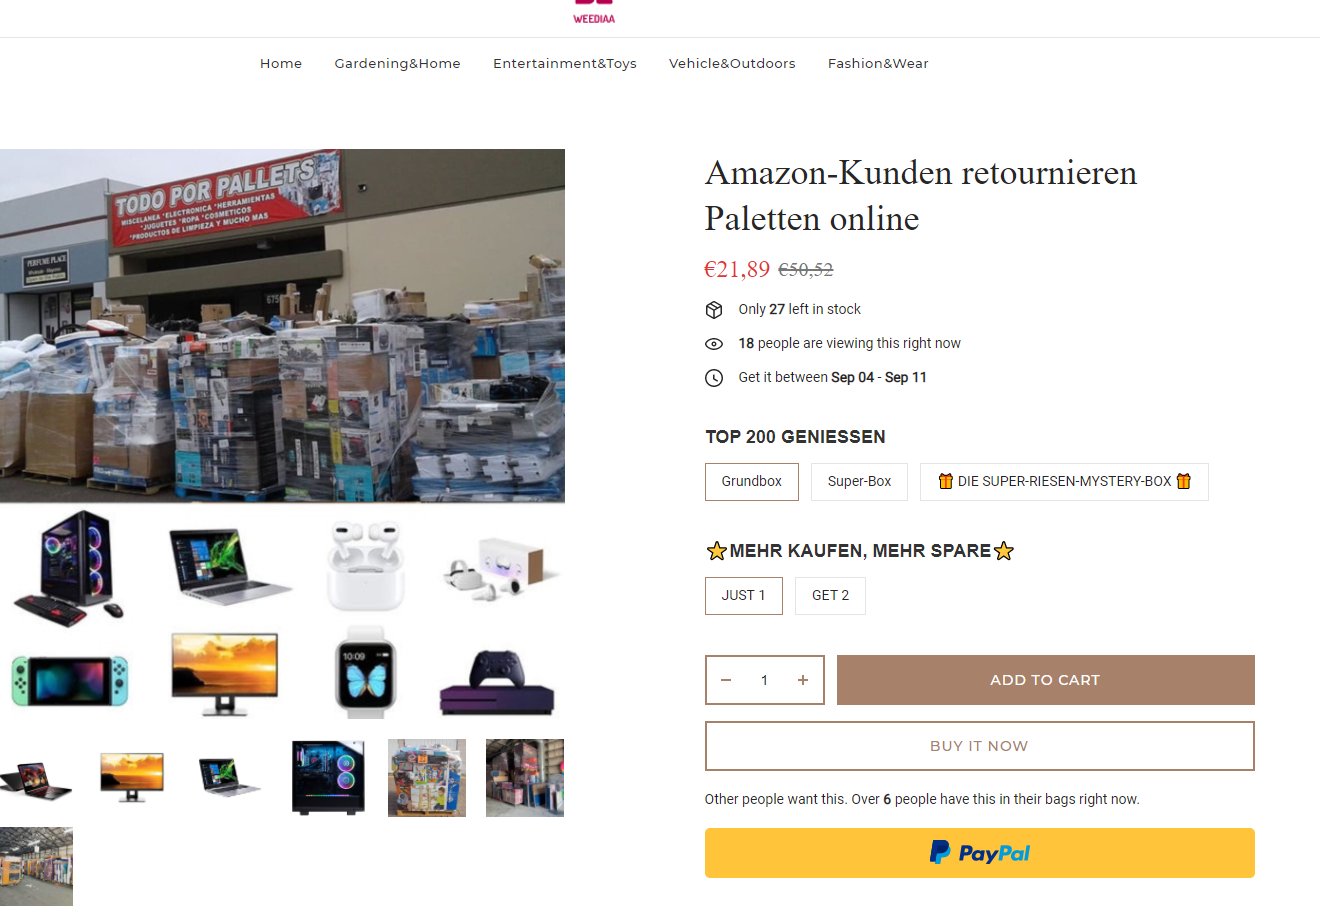Screen dimensions: 1320x908
Task: Click the WEEDIAA store logo
Action: pos(594,12)
